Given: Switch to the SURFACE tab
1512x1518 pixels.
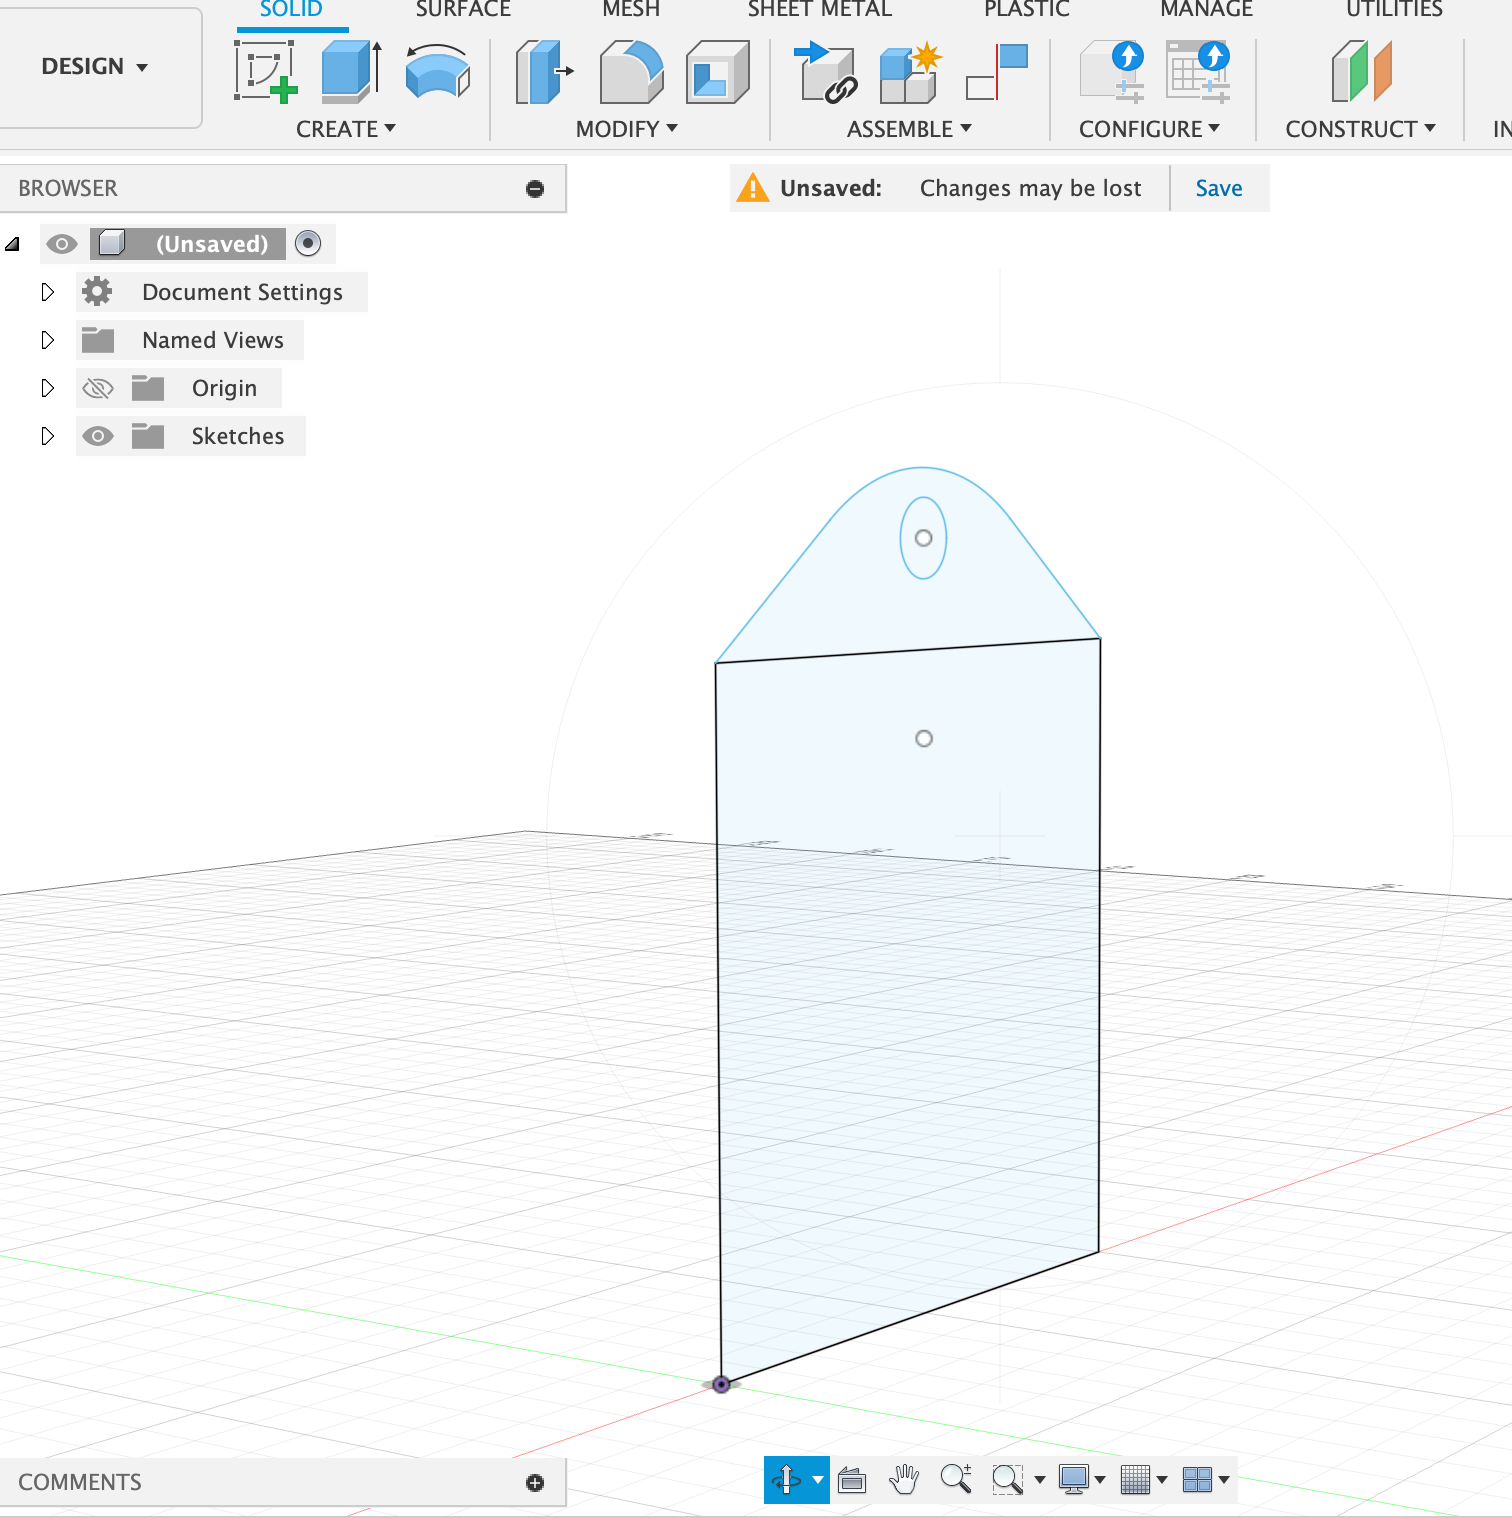Looking at the screenshot, I should (x=463, y=10).
